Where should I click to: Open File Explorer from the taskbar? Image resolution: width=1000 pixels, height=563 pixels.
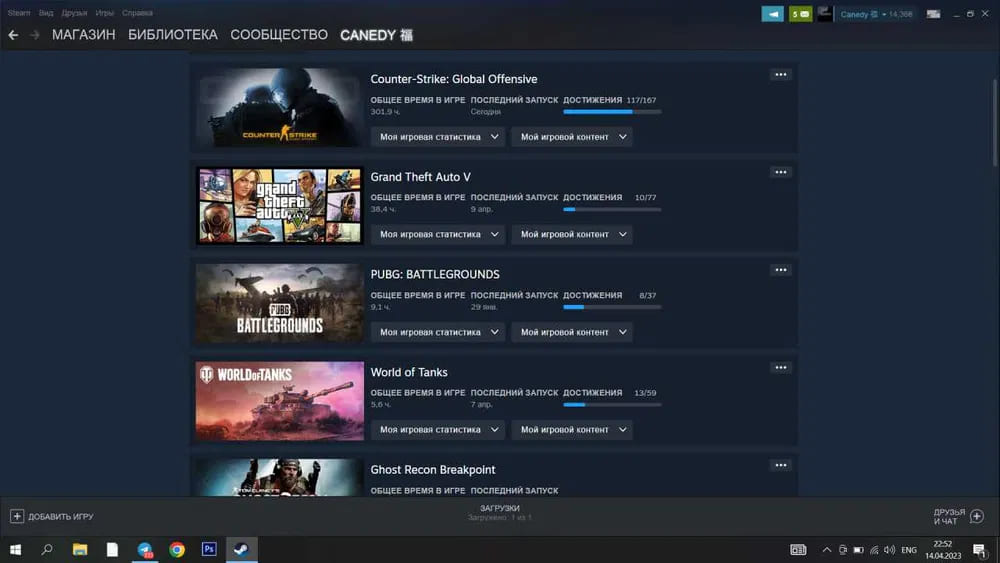pos(80,549)
